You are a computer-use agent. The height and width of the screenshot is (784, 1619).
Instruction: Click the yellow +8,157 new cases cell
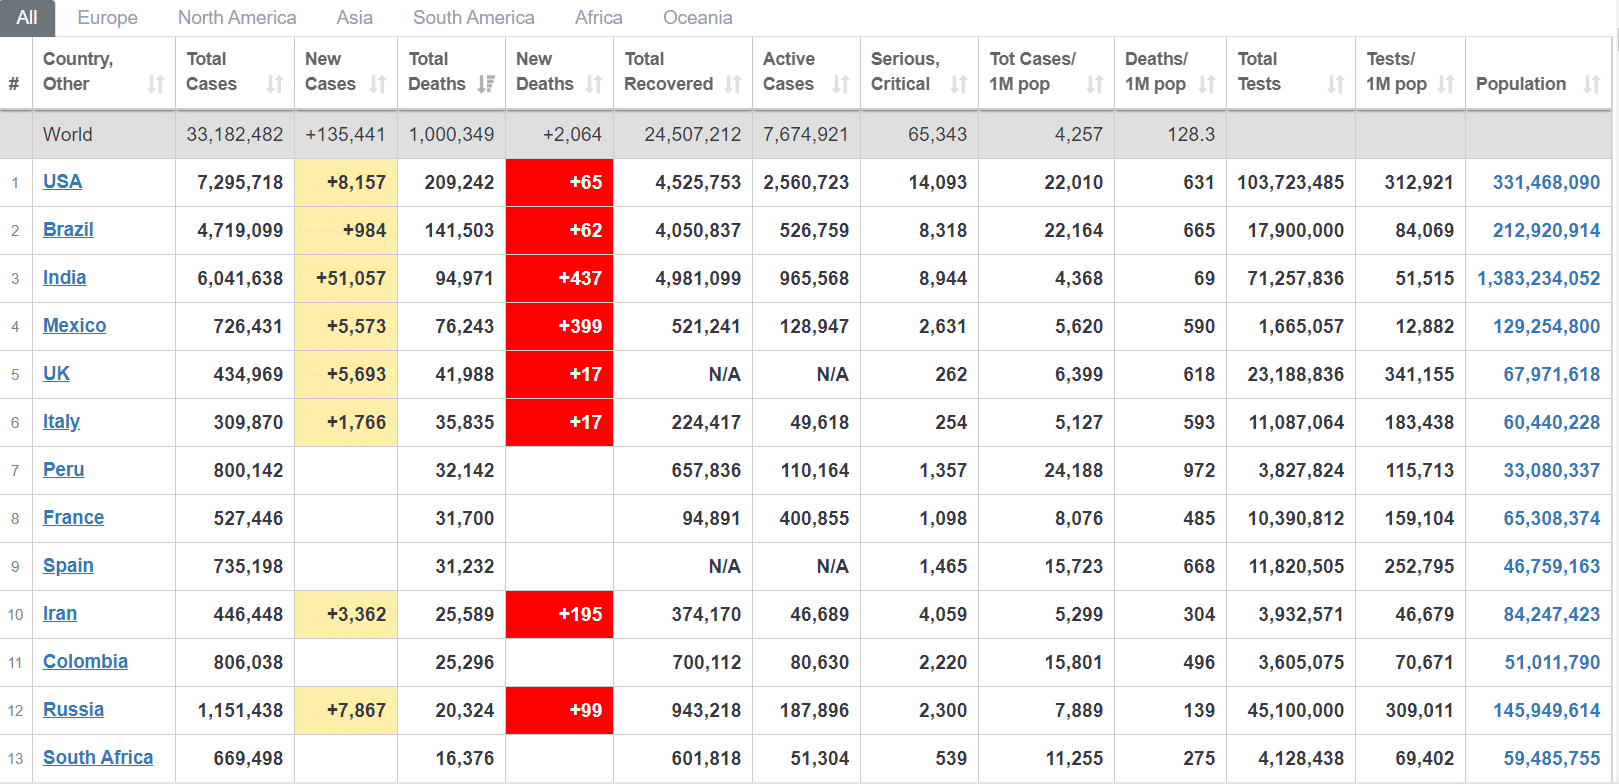346,183
